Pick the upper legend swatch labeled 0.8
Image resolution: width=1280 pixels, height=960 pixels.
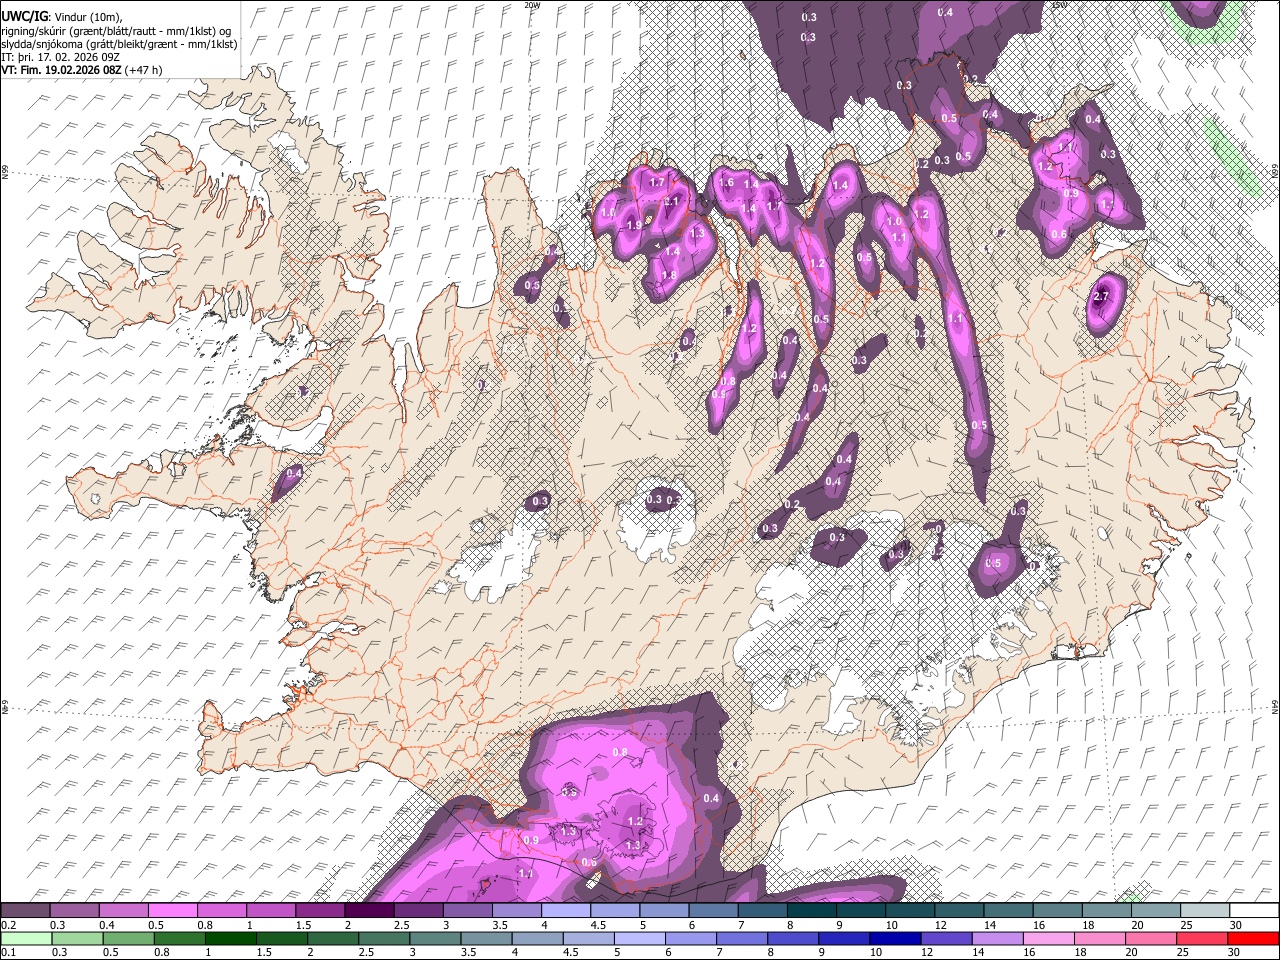pyautogui.click(x=222, y=910)
